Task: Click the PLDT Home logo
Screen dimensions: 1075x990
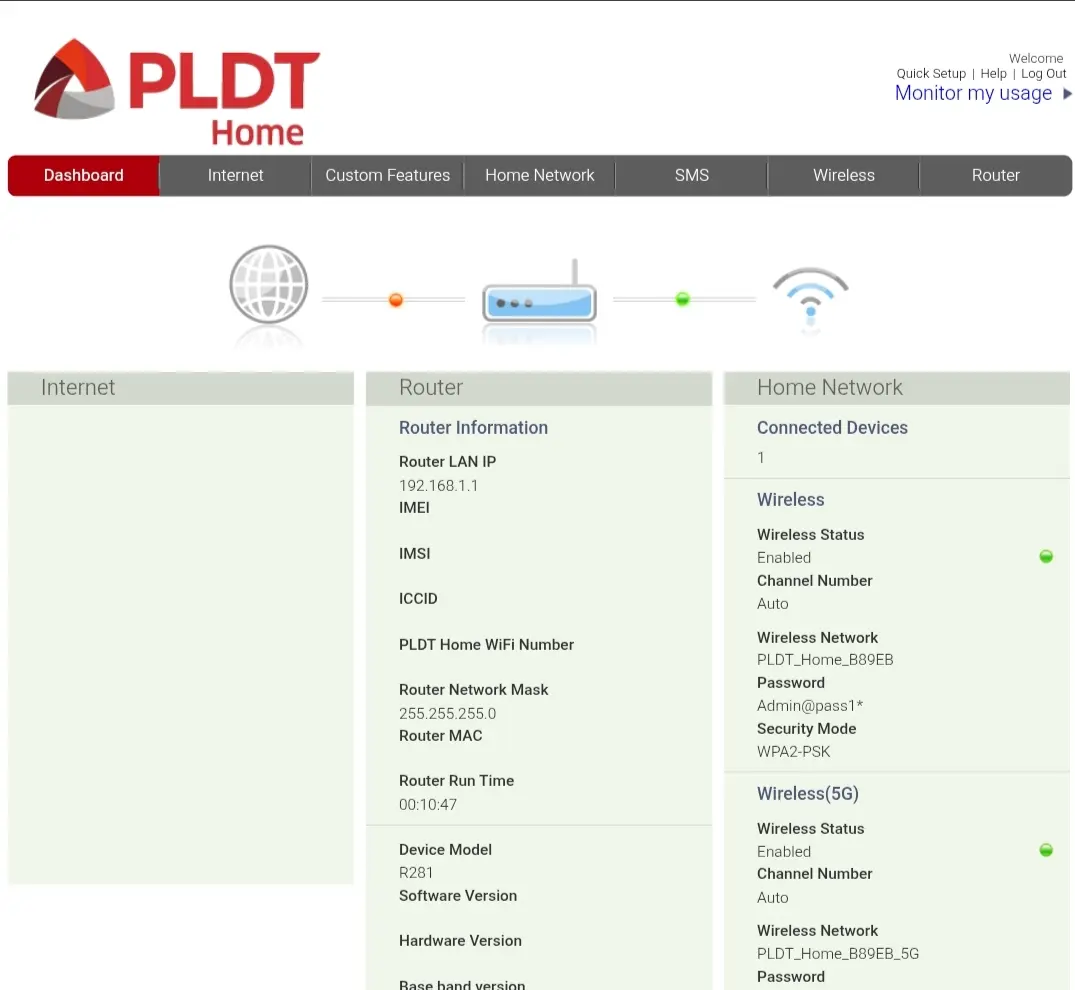Action: (x=176, y=92)
